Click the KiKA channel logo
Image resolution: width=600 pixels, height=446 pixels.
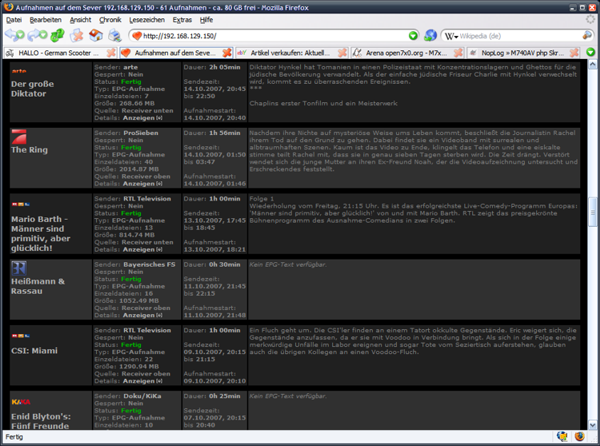[21, 402]
